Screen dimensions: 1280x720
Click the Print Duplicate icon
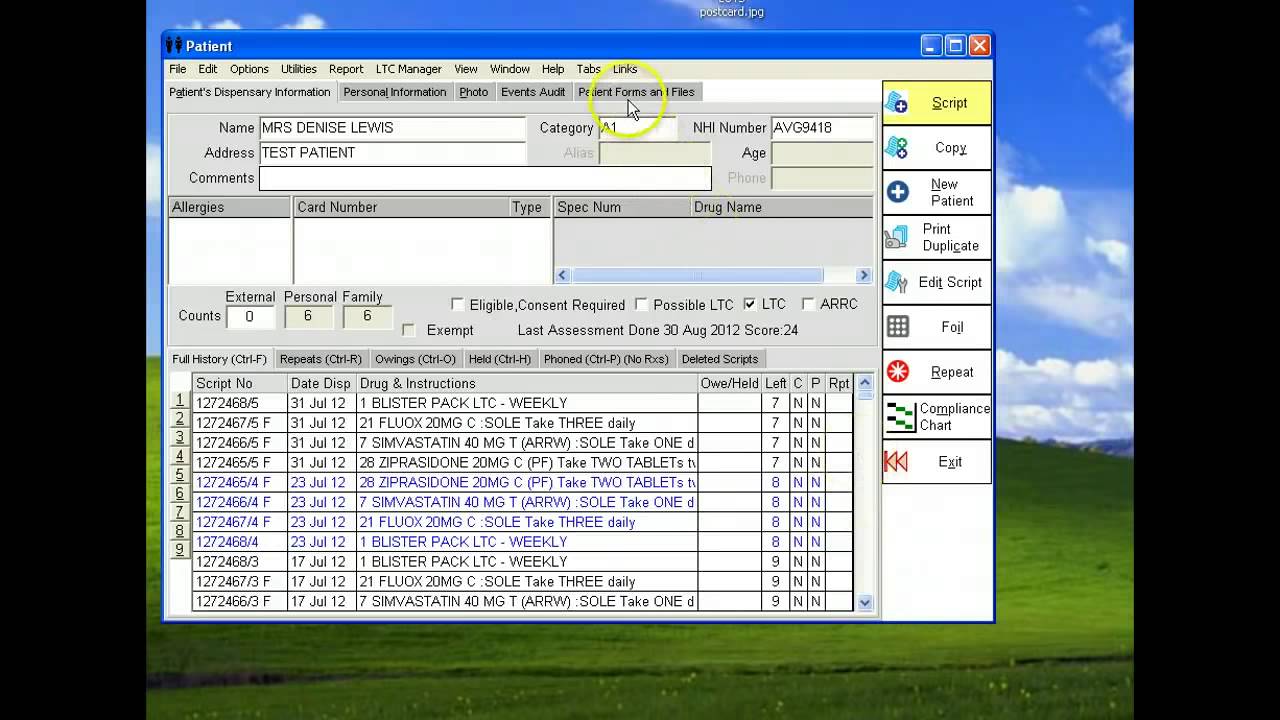tap(897, 238)
